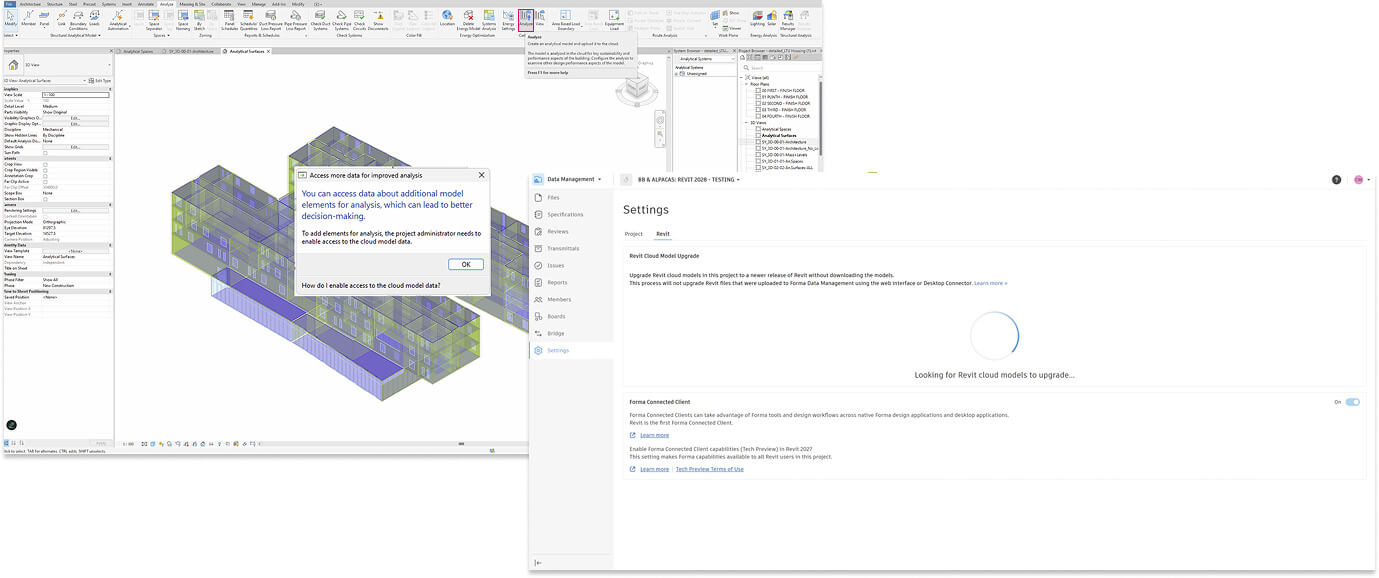Select the Modify tool in the Revit ribbon
The image size is (1379, 578).
coord(11,18)
